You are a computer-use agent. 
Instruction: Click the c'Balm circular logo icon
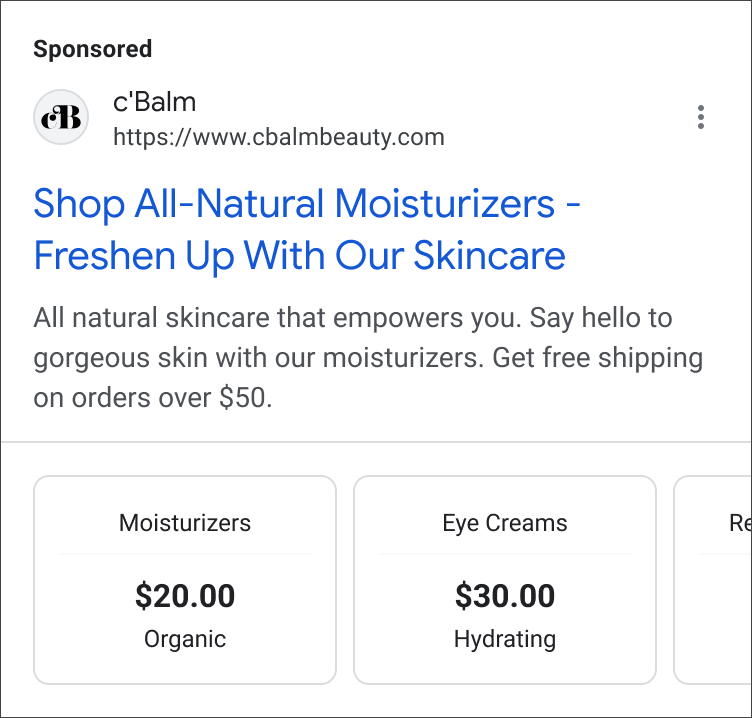61,117
